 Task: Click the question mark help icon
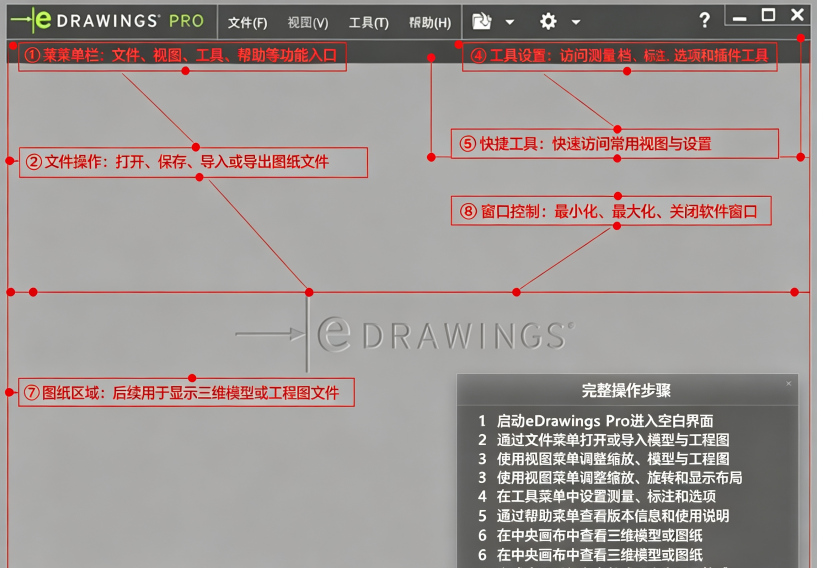[x=704, y=20]
